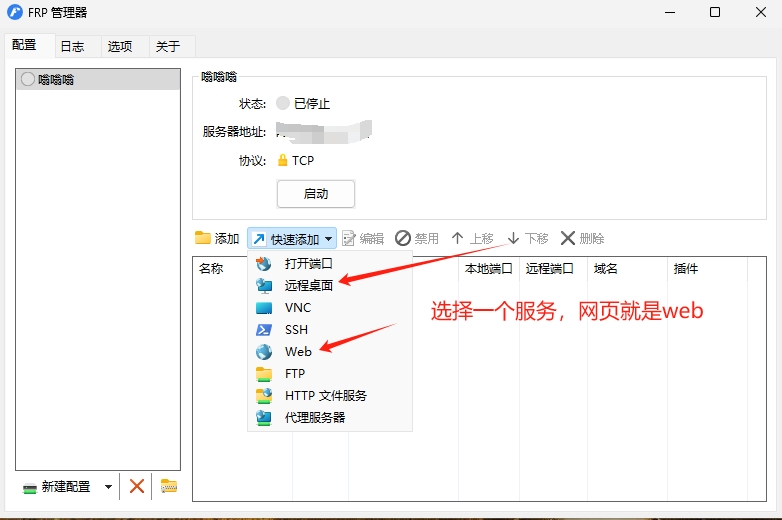Choose 远程桌面 in the dropdown list
This screenshot has width=782, height=520.
click(x=308, y=286)
